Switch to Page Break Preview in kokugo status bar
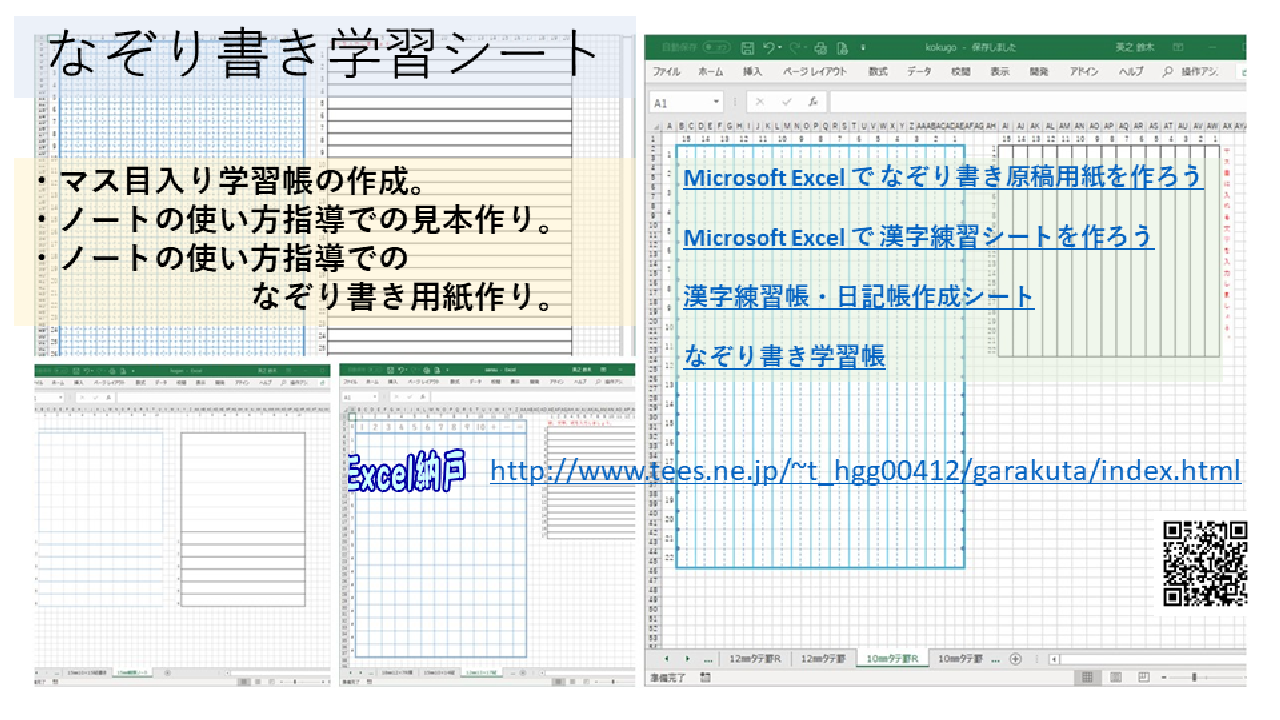1280x720 pixels. (x=1144, y=678)
